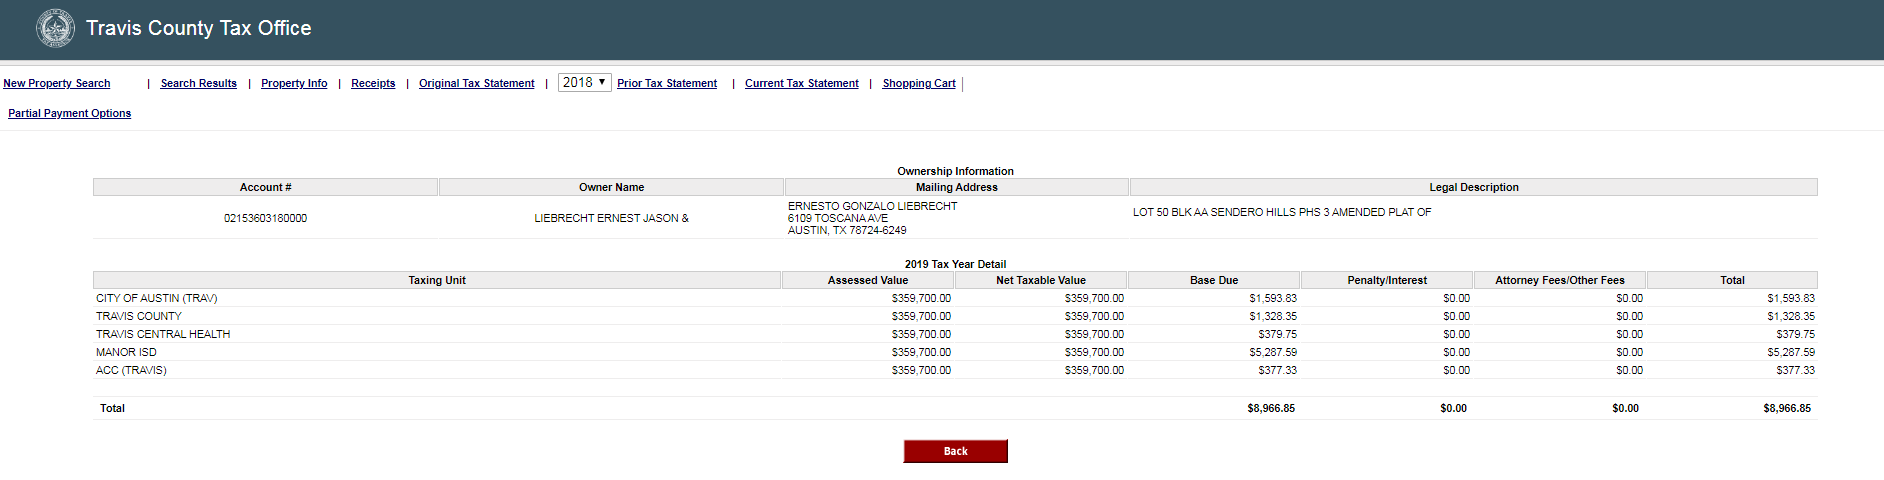View the Current Tax Statement

802,84
